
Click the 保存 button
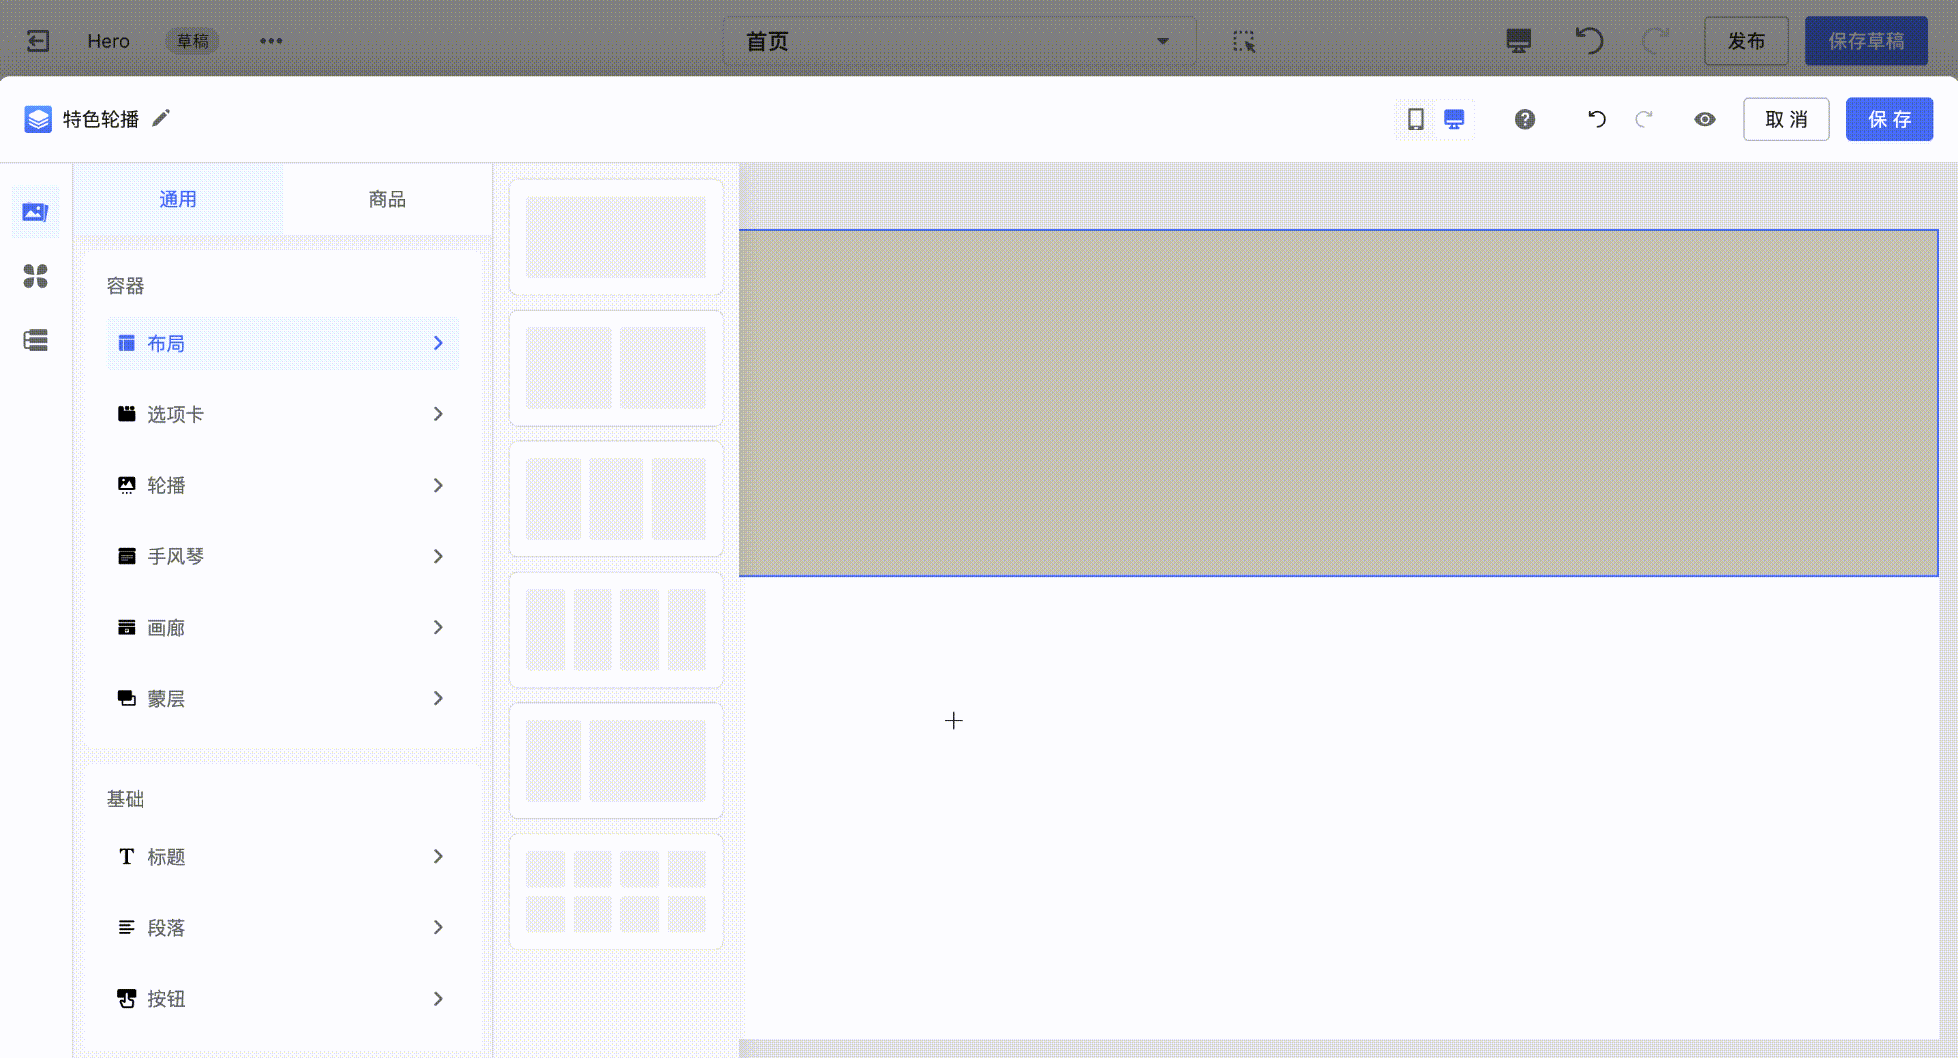point(1888,119)
